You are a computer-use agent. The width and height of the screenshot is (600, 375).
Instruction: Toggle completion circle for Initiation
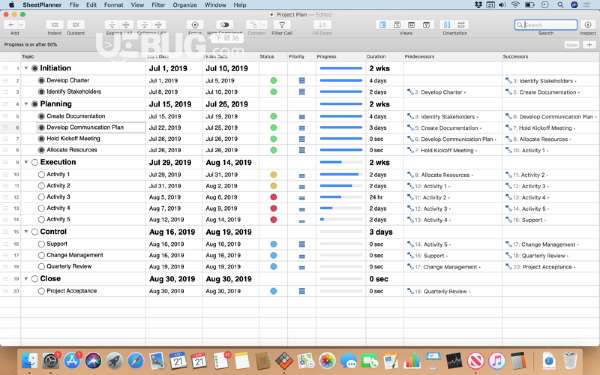pos(34,68)
